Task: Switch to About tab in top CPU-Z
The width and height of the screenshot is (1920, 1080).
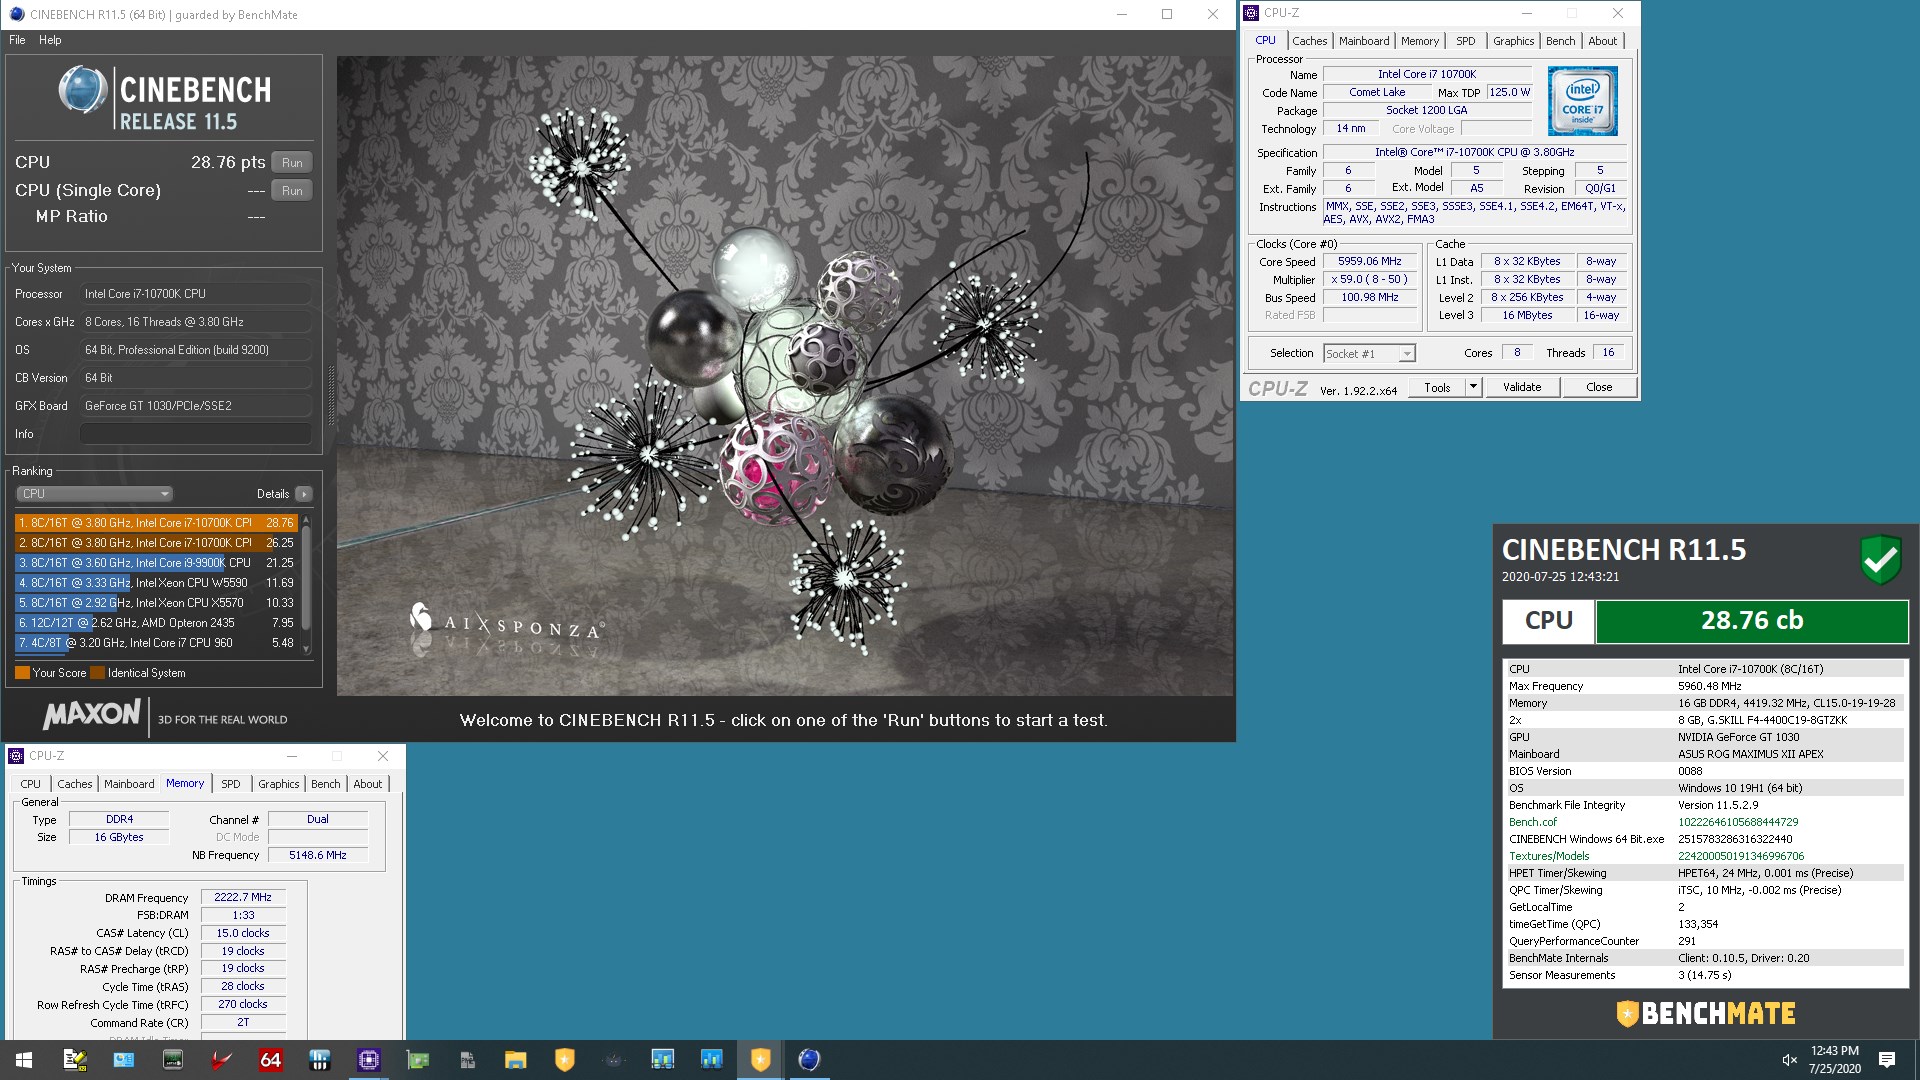Action: (x=1602, y=41)
